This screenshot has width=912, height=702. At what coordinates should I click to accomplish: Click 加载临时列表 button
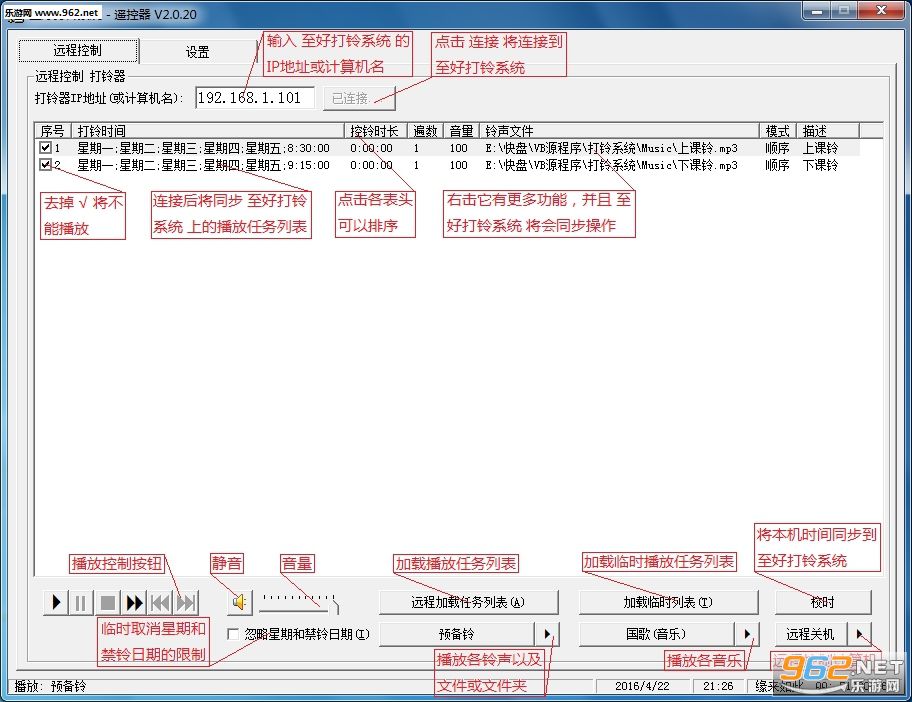pyautogui.click(x=668, y=603)
